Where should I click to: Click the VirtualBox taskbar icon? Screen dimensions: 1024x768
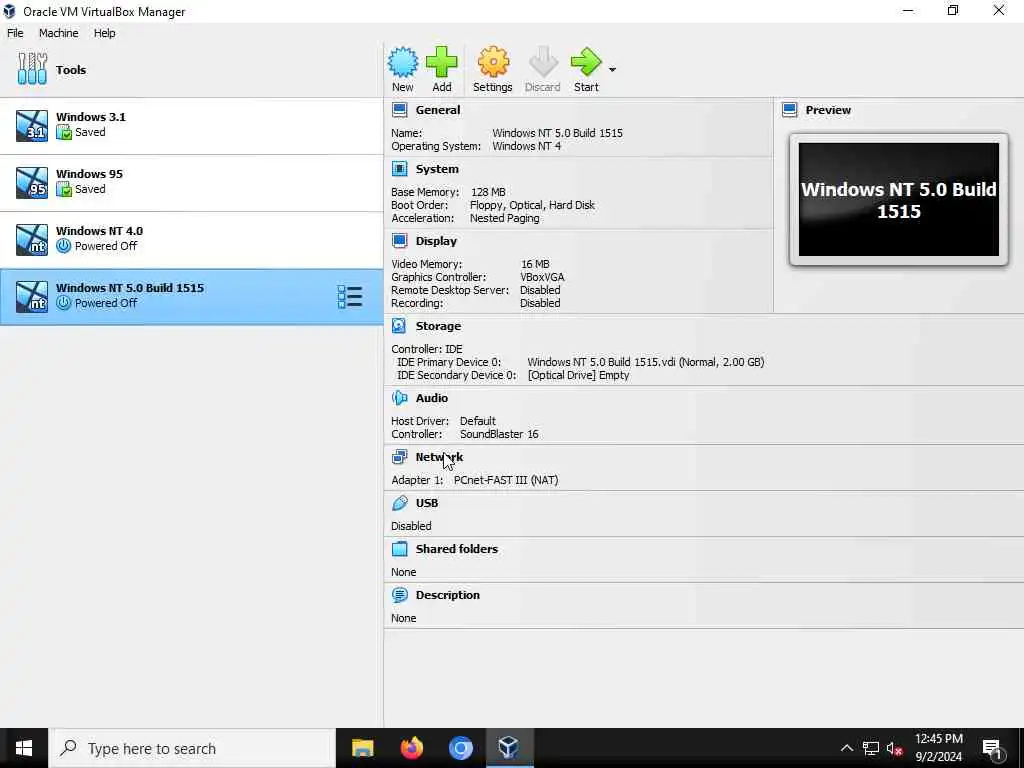pos(509,748)
